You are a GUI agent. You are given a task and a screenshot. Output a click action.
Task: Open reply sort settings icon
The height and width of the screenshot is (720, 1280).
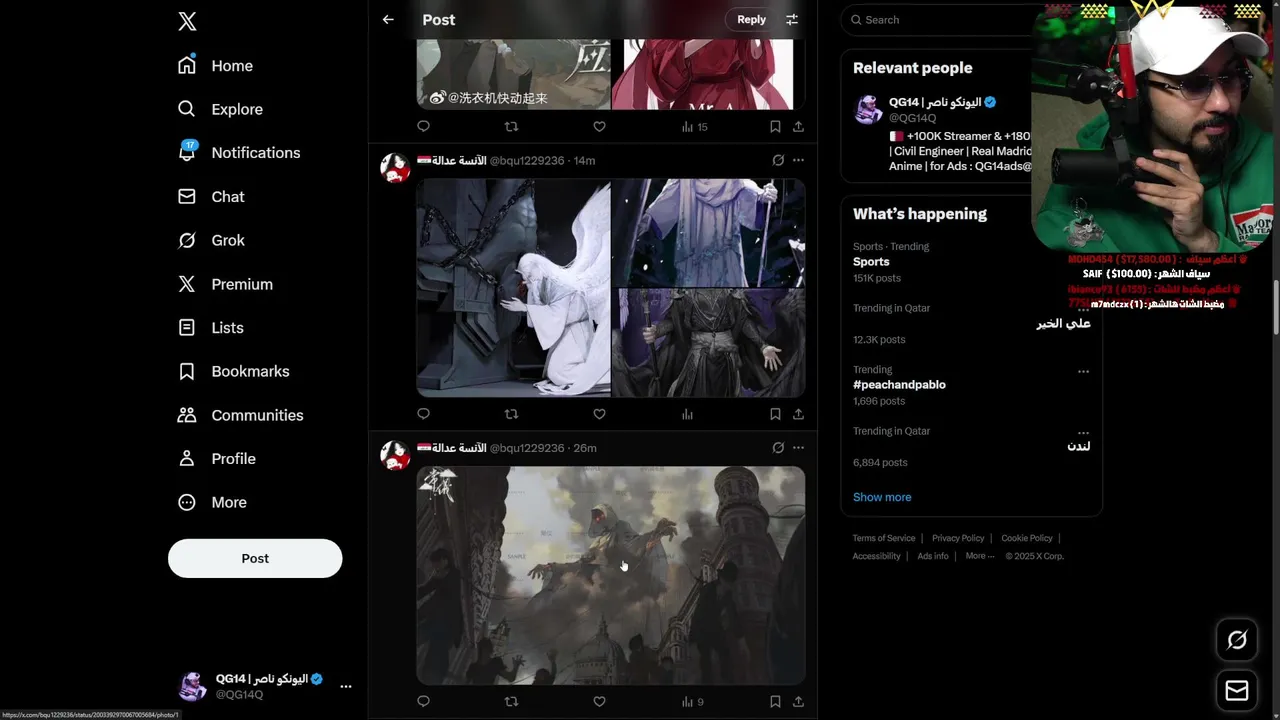(x=792, y=19)
